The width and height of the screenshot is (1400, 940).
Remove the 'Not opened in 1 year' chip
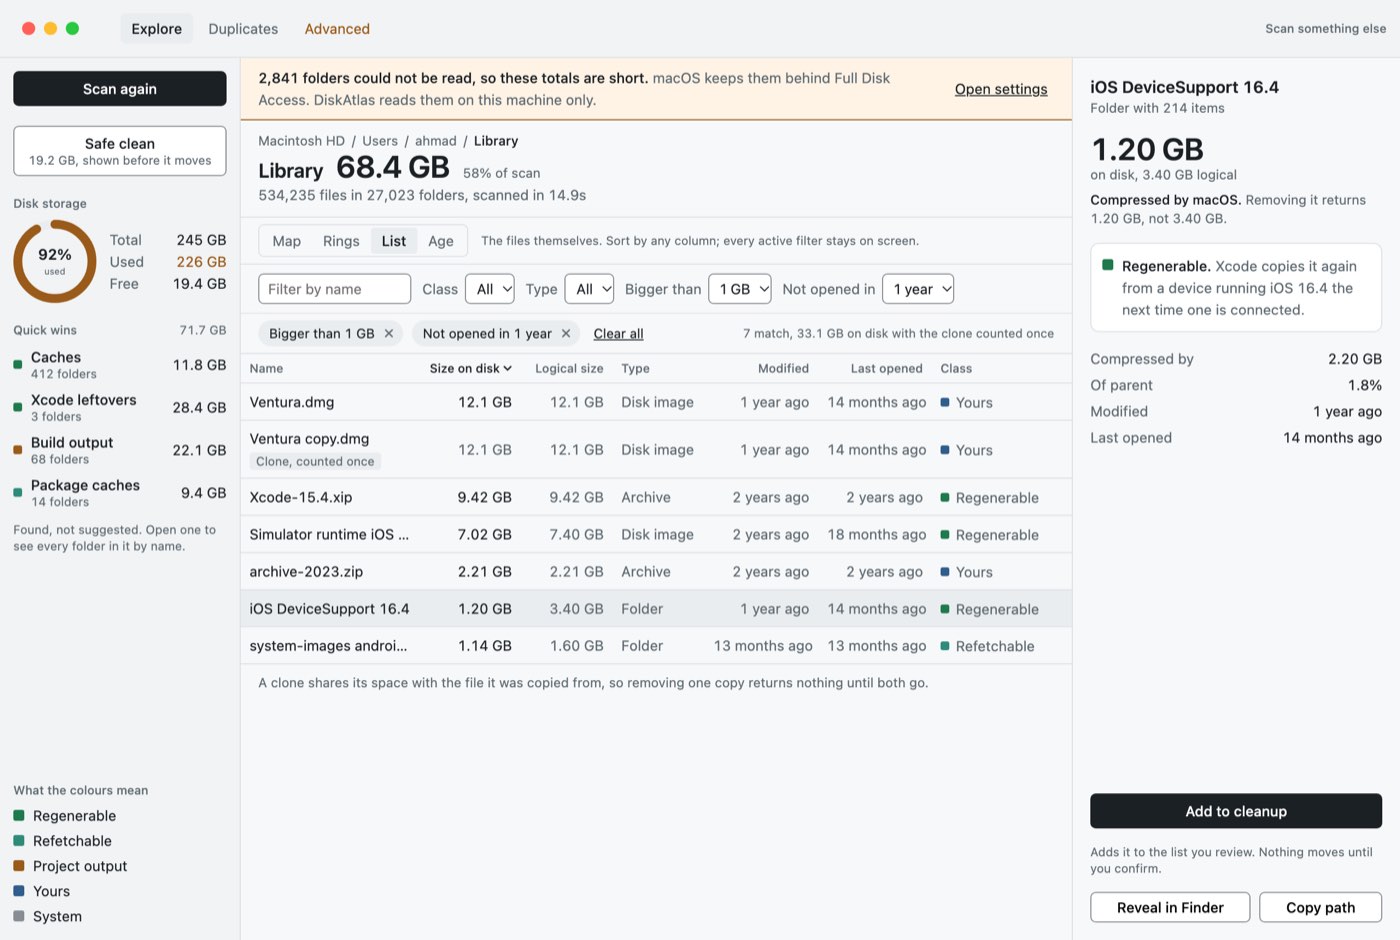click(566, 334)
